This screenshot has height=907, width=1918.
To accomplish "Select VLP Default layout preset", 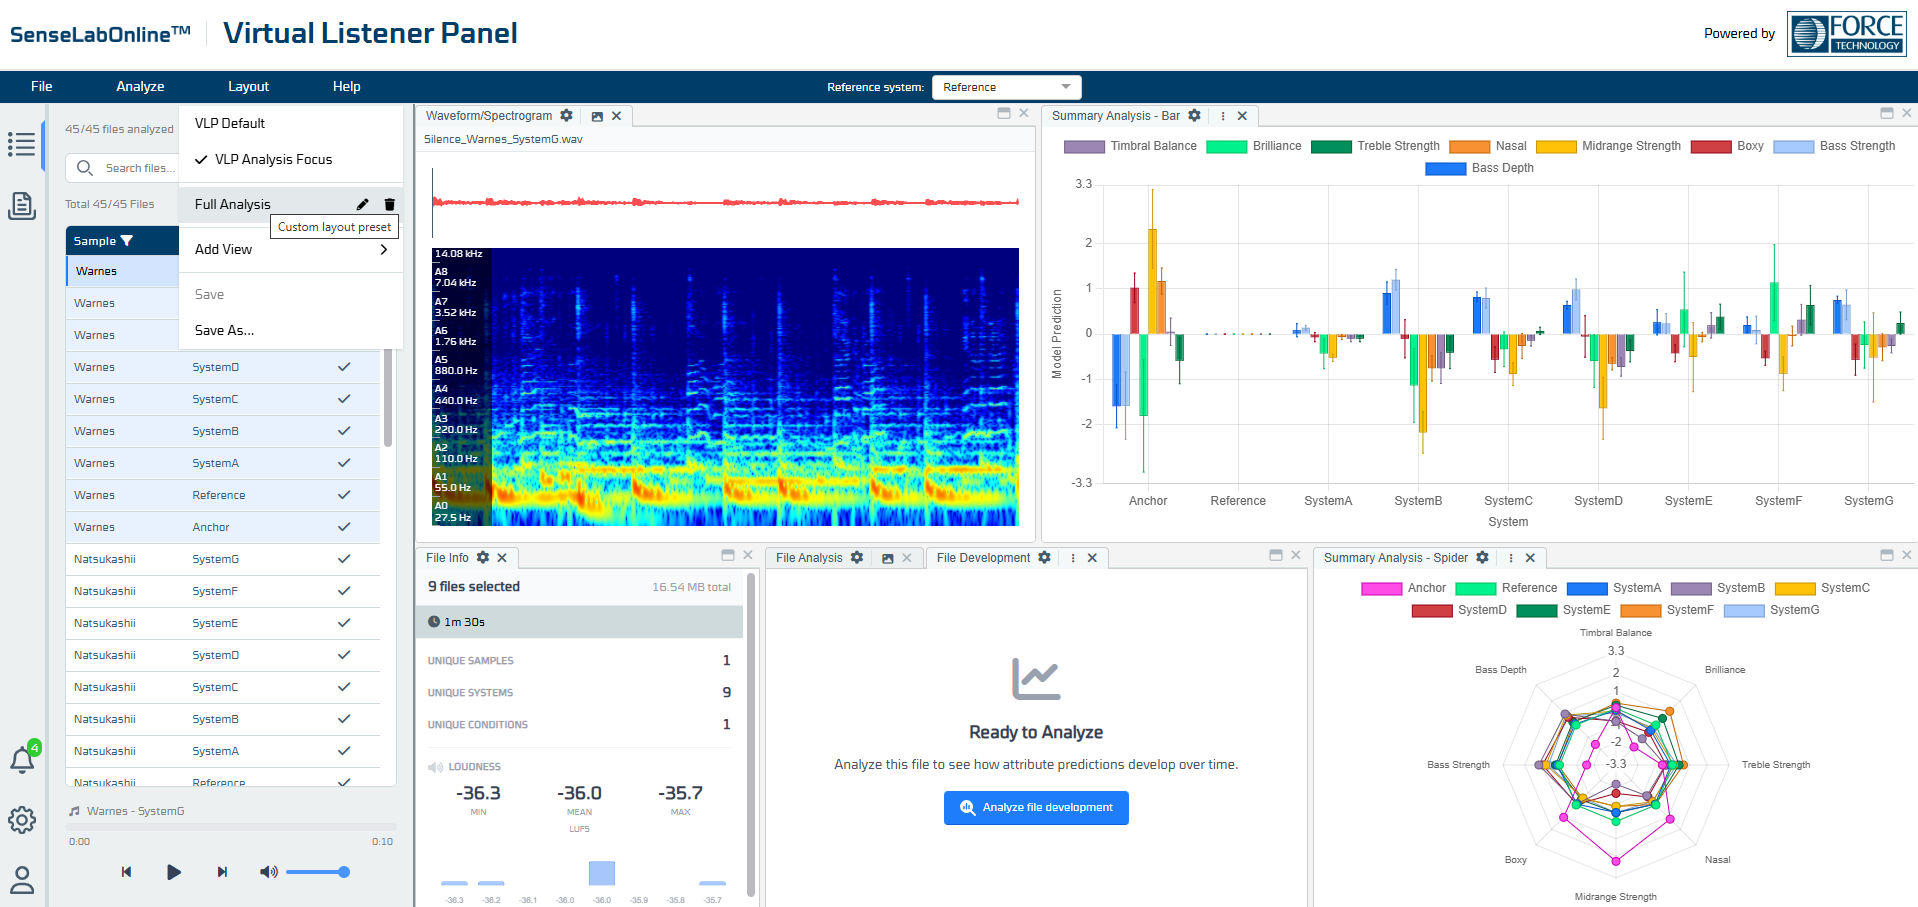I will (x=230, y=123).
